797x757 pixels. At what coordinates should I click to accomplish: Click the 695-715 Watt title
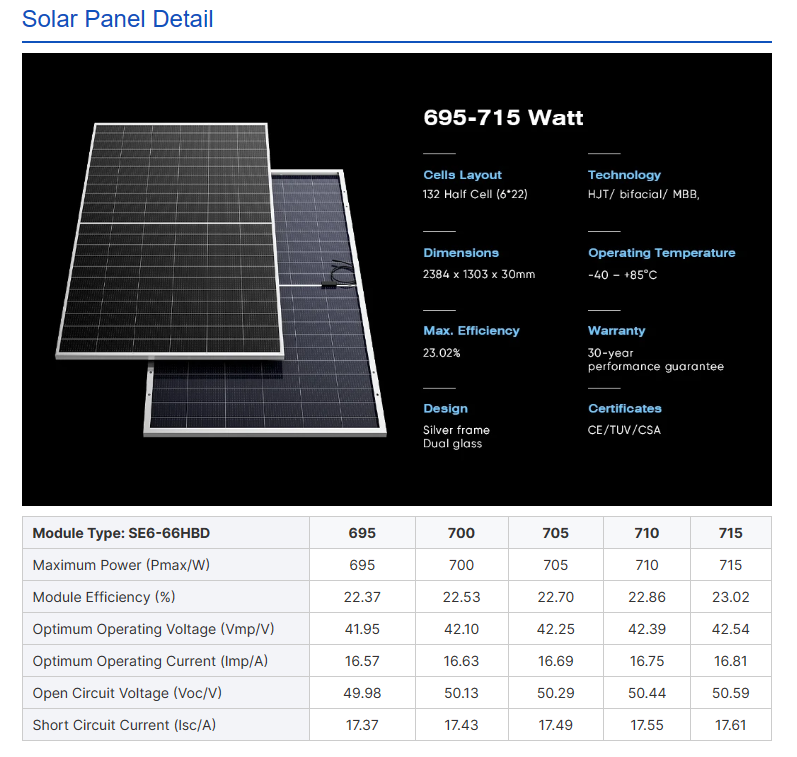point(503,117)
